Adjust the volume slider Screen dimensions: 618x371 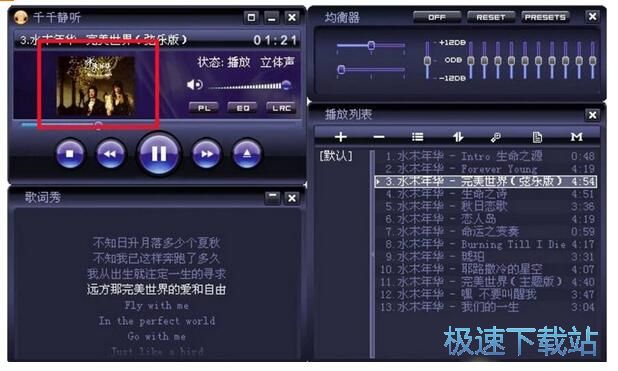(250, 86)
